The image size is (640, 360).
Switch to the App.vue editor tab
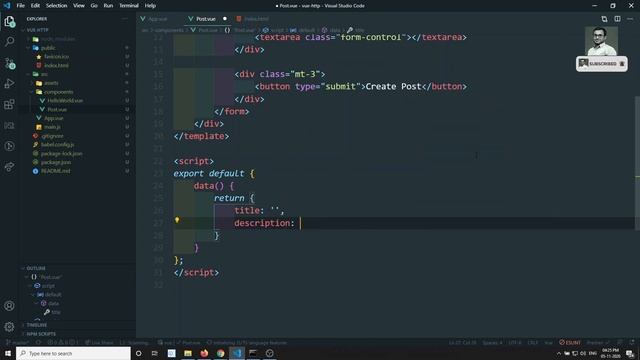158,19
